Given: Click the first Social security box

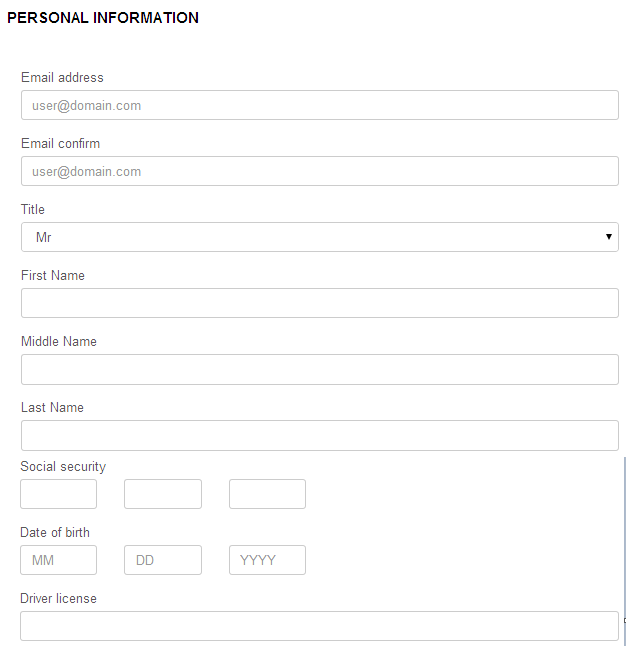Looking at the screenshot, I should 58,494.
